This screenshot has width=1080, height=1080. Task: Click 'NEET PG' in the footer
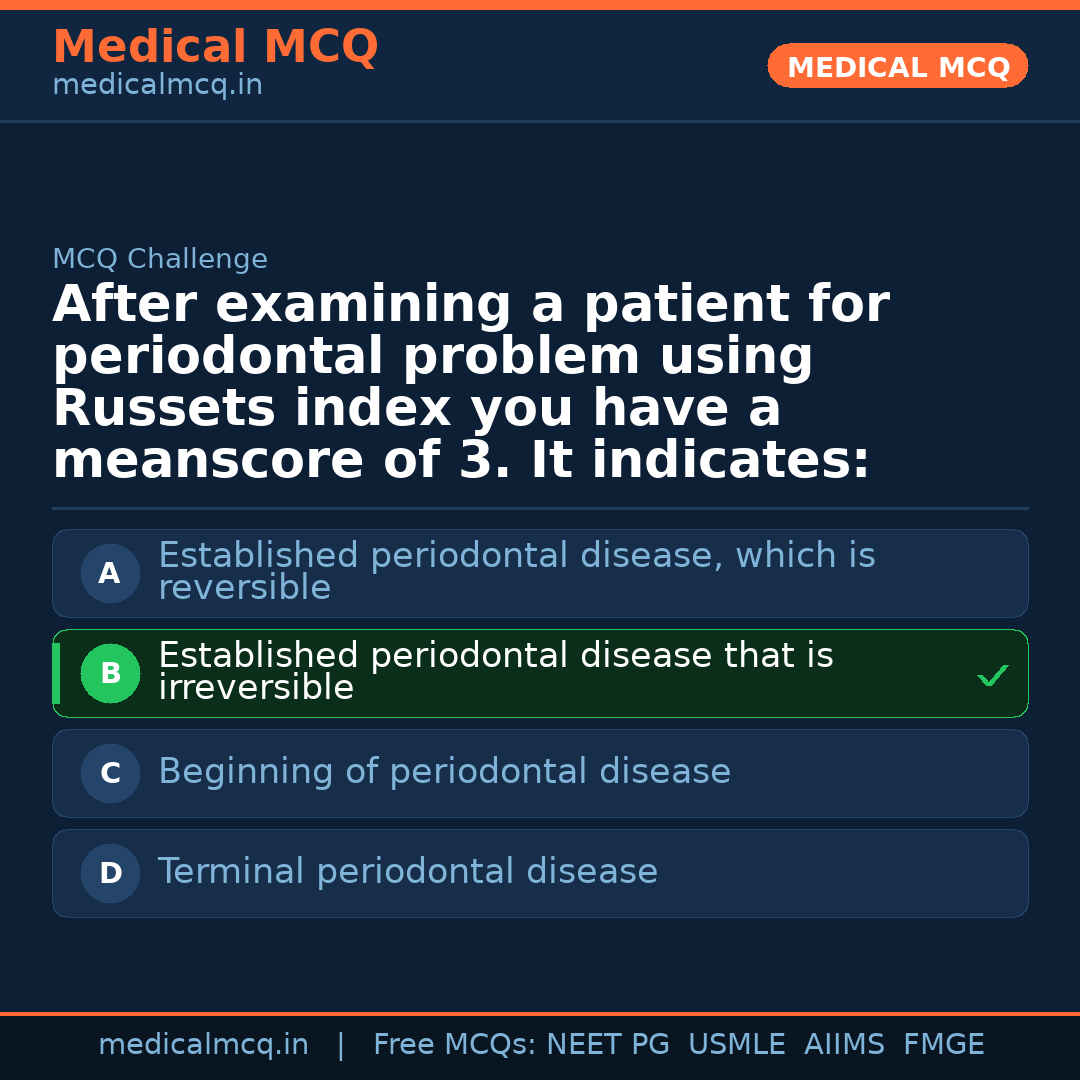(608, 1045)
